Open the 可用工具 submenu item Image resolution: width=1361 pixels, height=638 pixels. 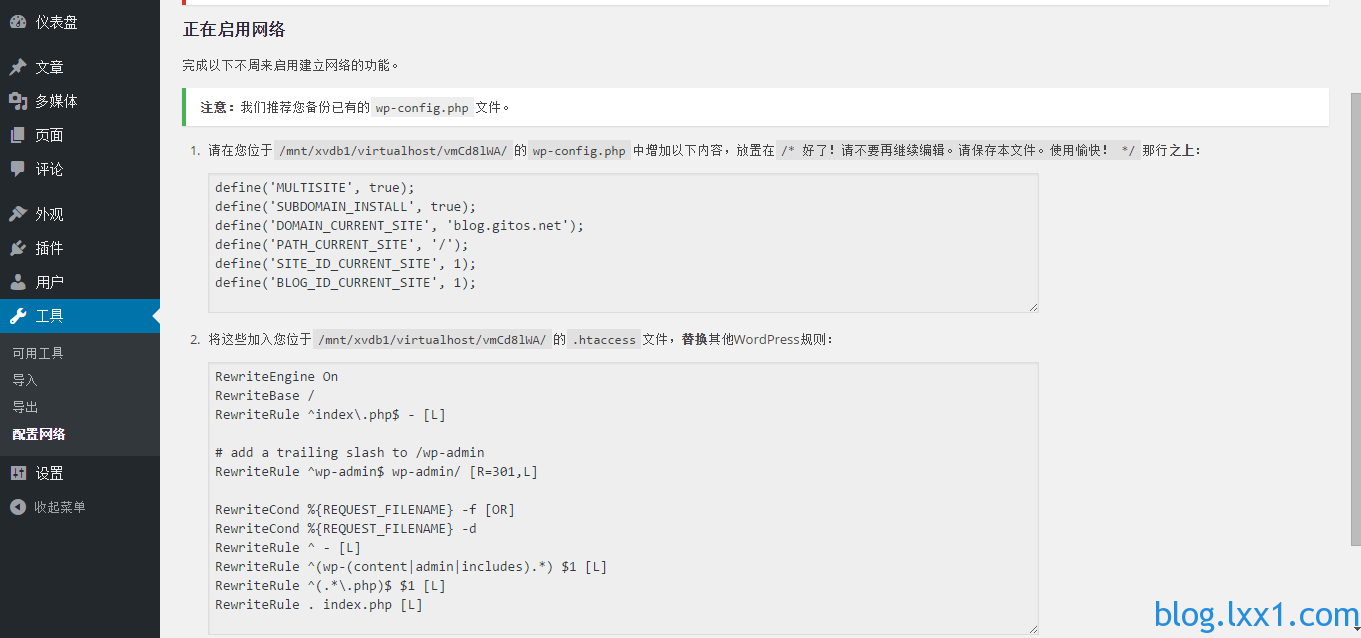[38, 353]
